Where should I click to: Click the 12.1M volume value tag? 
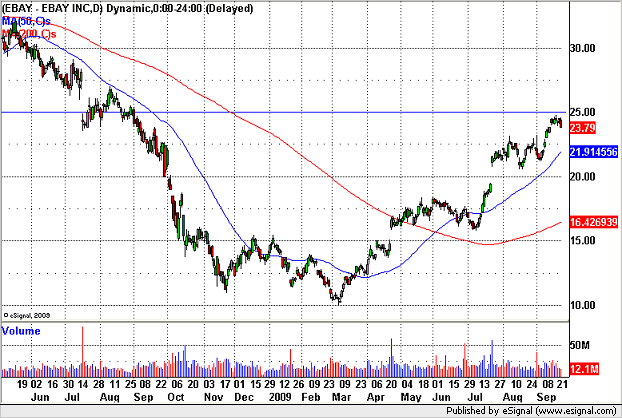pos(584,369)
